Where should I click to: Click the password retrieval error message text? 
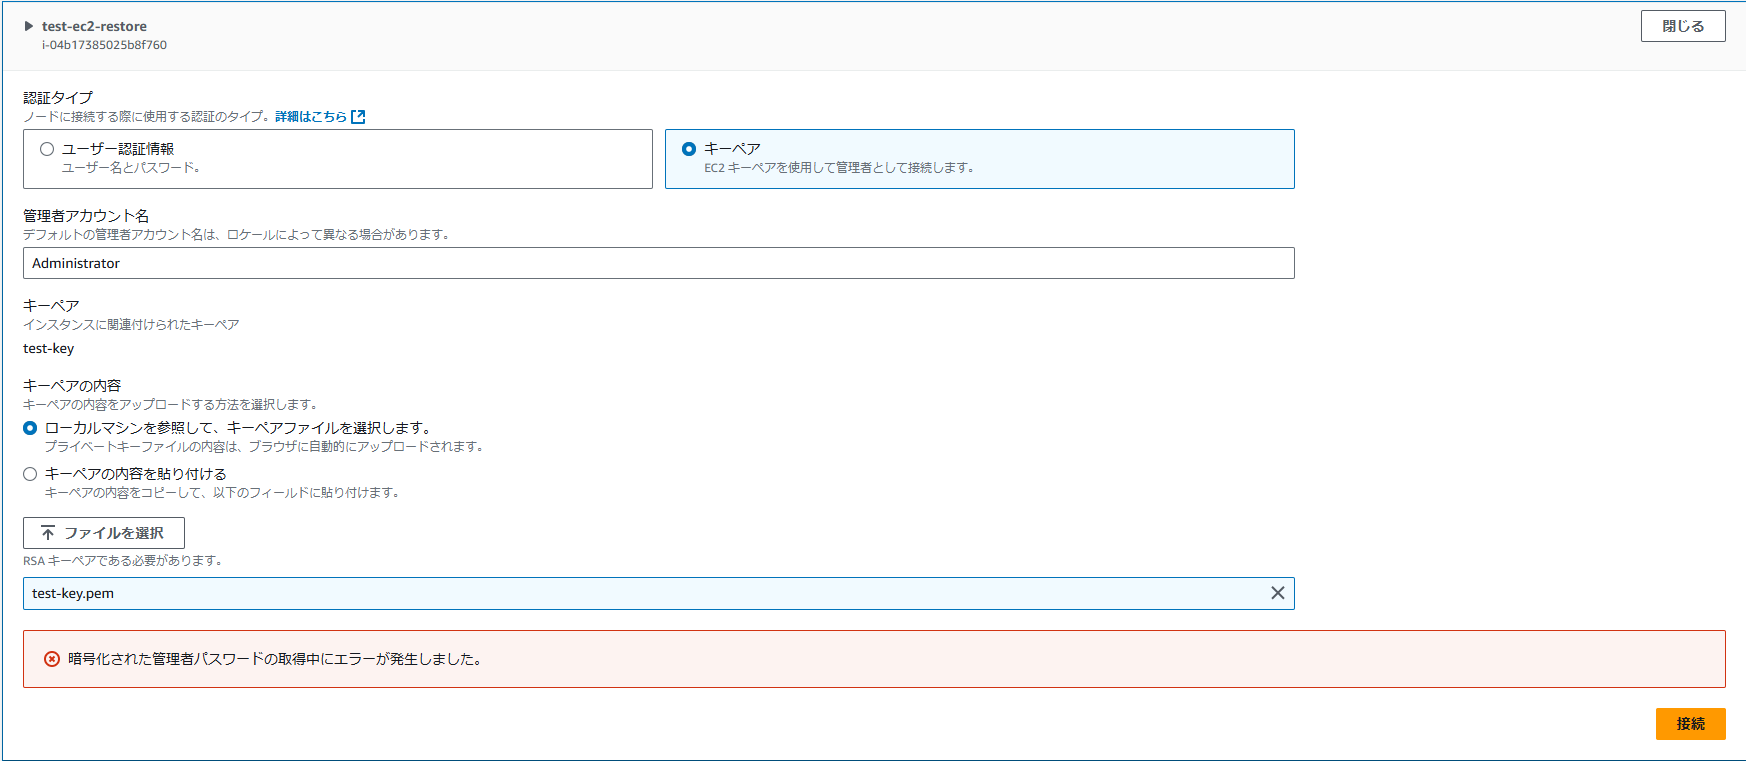(275, 659)
